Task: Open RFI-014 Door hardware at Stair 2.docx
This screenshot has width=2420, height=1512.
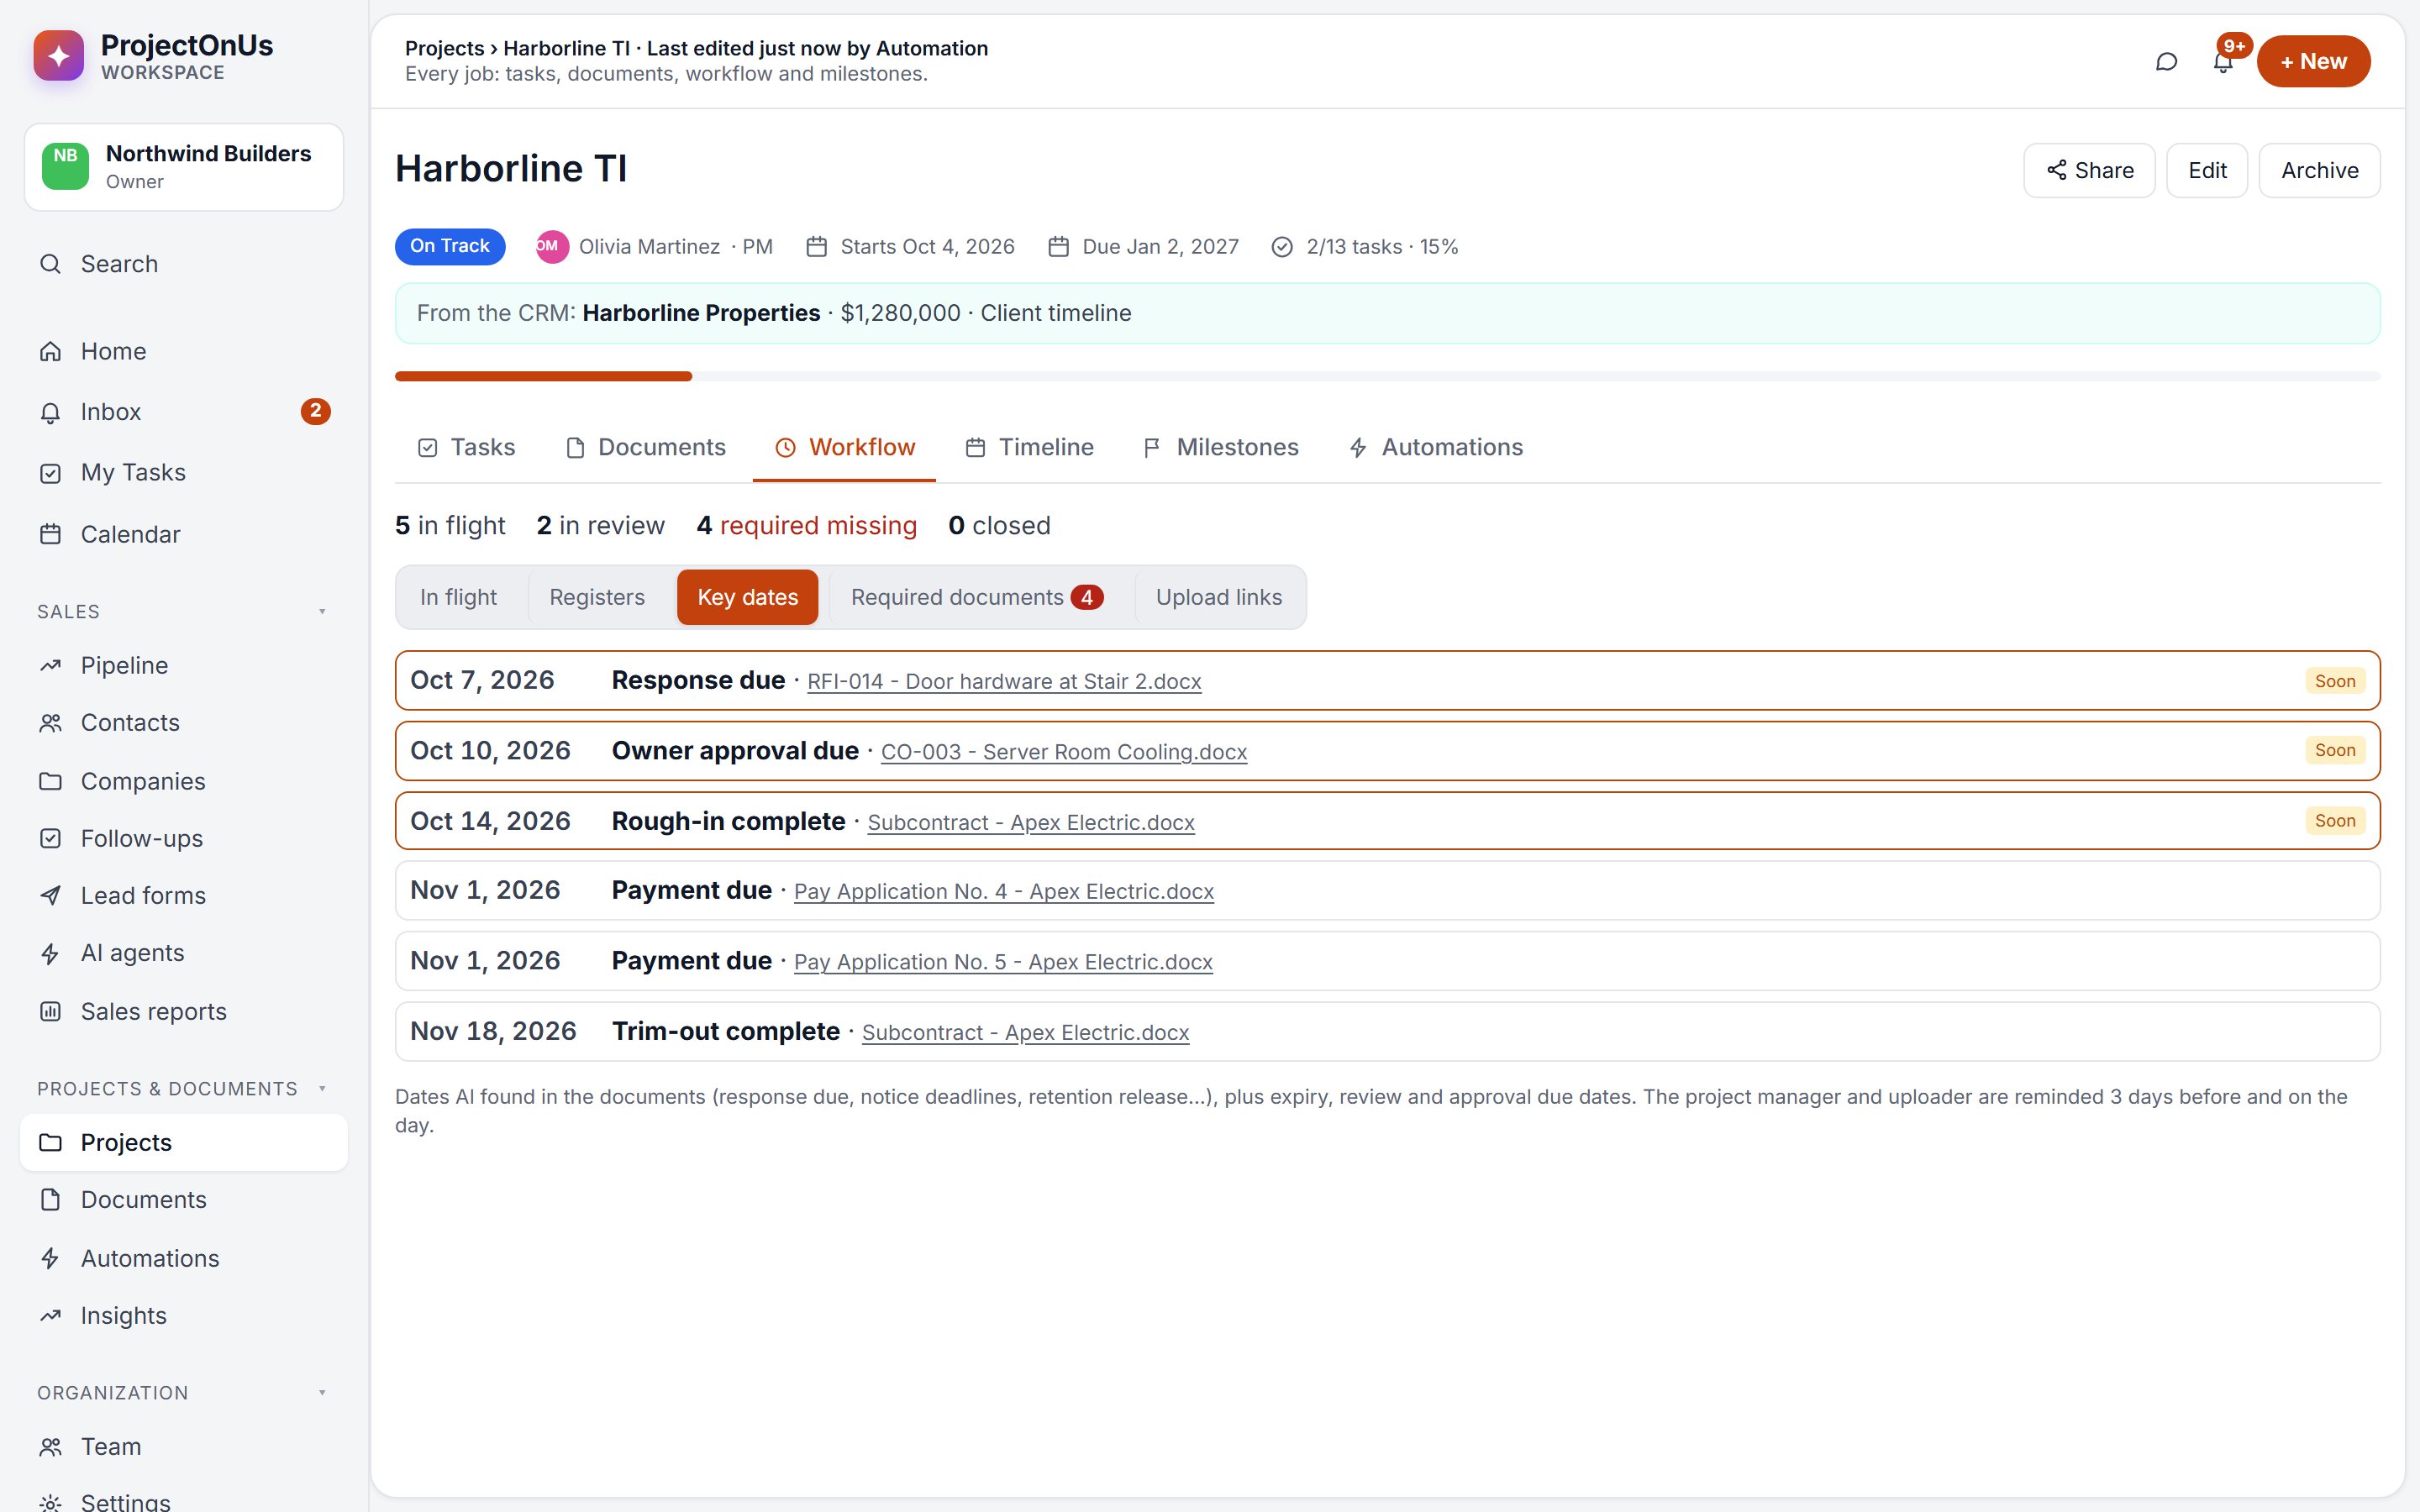Action: click(1004, 682)
